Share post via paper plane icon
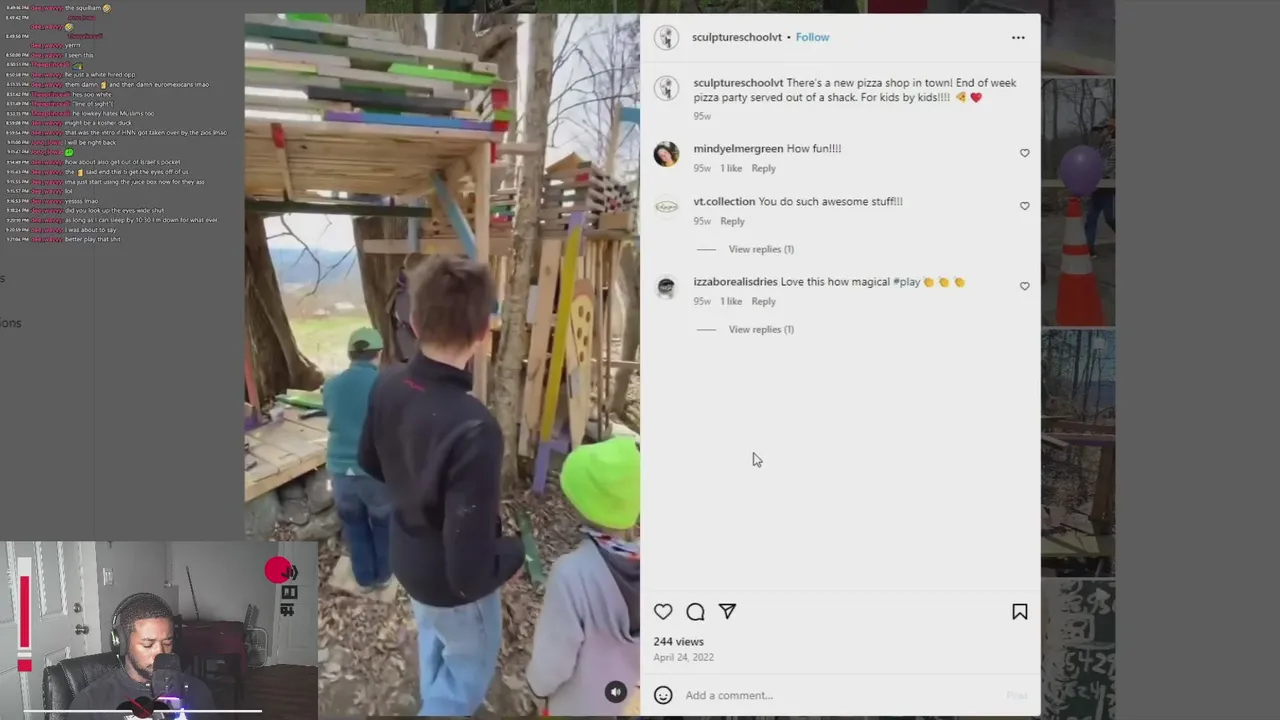Screen dimensions: 1280x720 tap(727, 612)
